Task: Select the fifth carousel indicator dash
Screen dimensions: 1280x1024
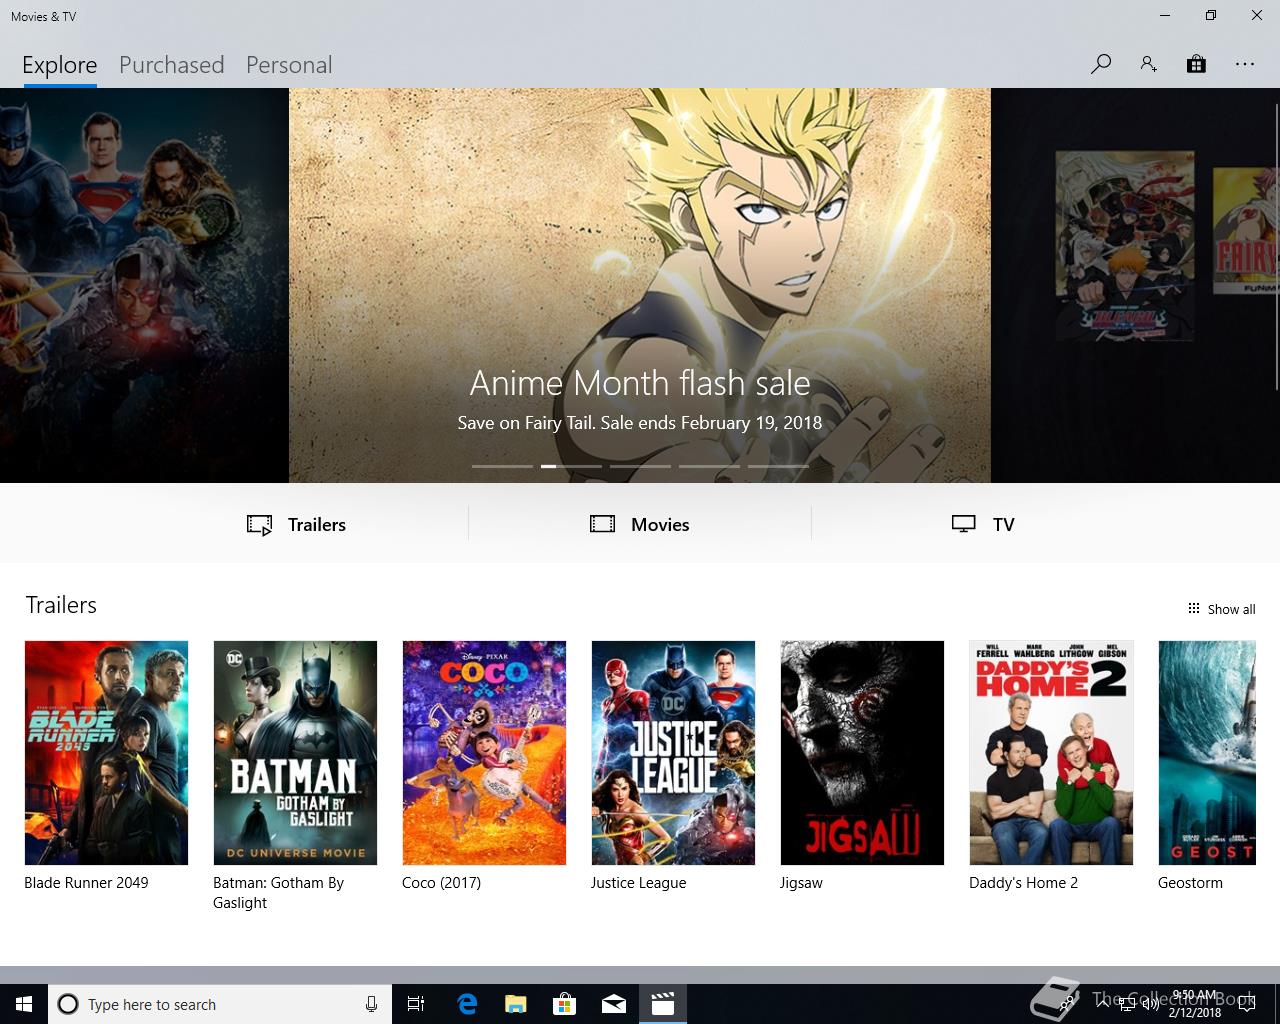Action: click(x=778, y=466)
